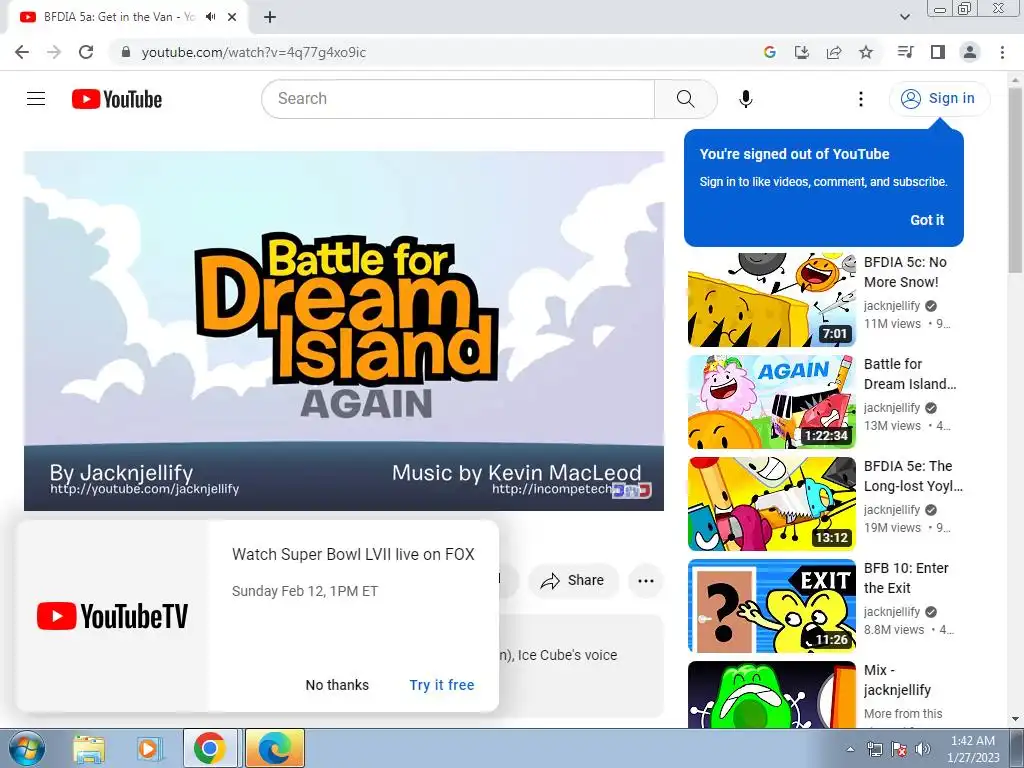Open the Chrome profile avatar
This screenshot has height=768, width=1024.
click(970, 52)
